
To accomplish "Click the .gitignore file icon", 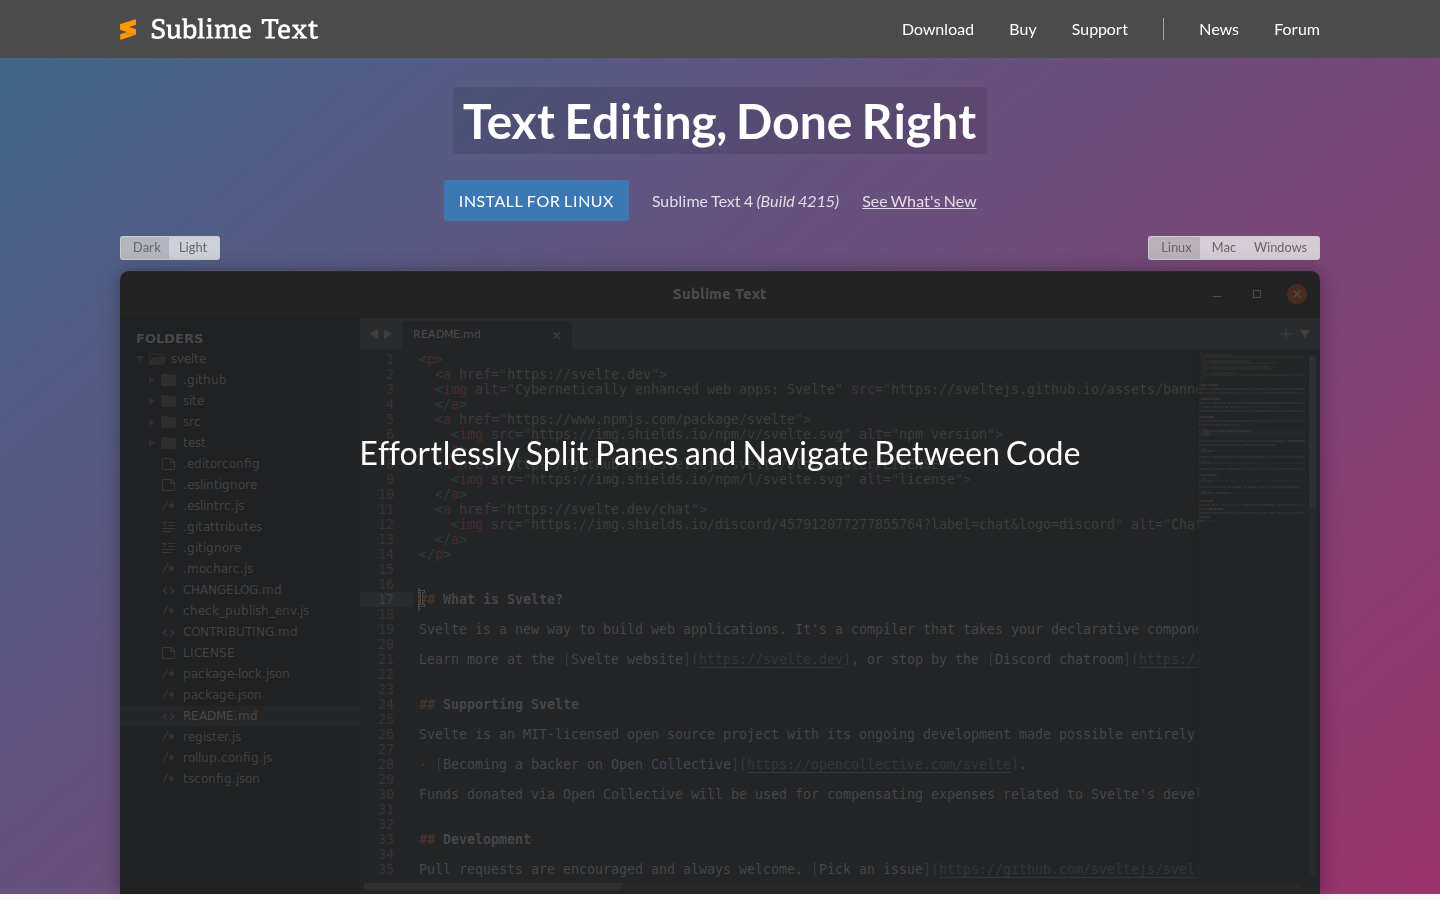I will [169, 548].
